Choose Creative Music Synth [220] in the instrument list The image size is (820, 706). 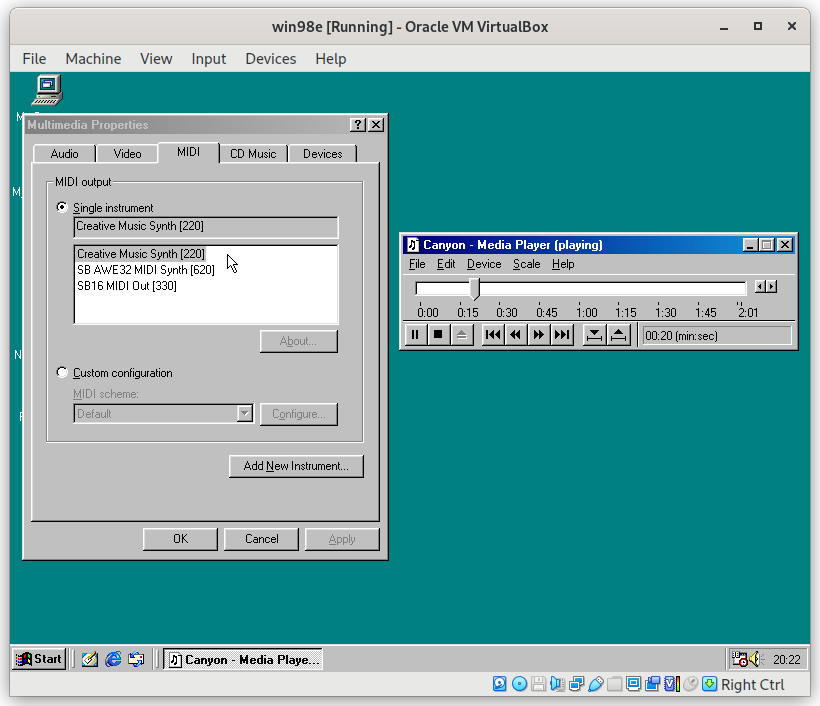pos(141,254)
